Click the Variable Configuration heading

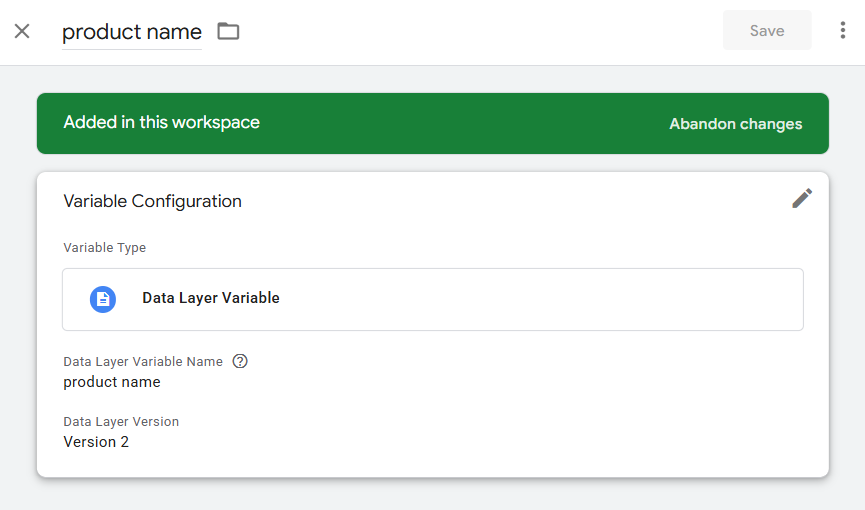click(152, 201)
